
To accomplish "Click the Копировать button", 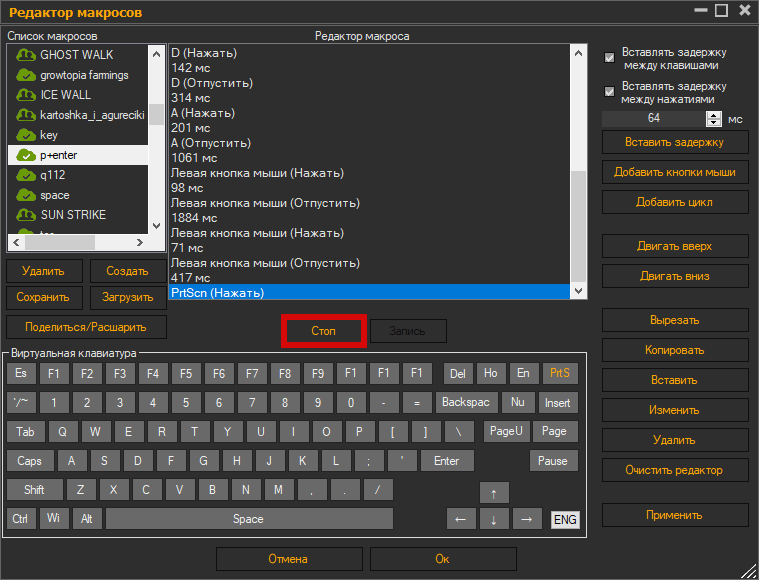I will coord(675,351).
